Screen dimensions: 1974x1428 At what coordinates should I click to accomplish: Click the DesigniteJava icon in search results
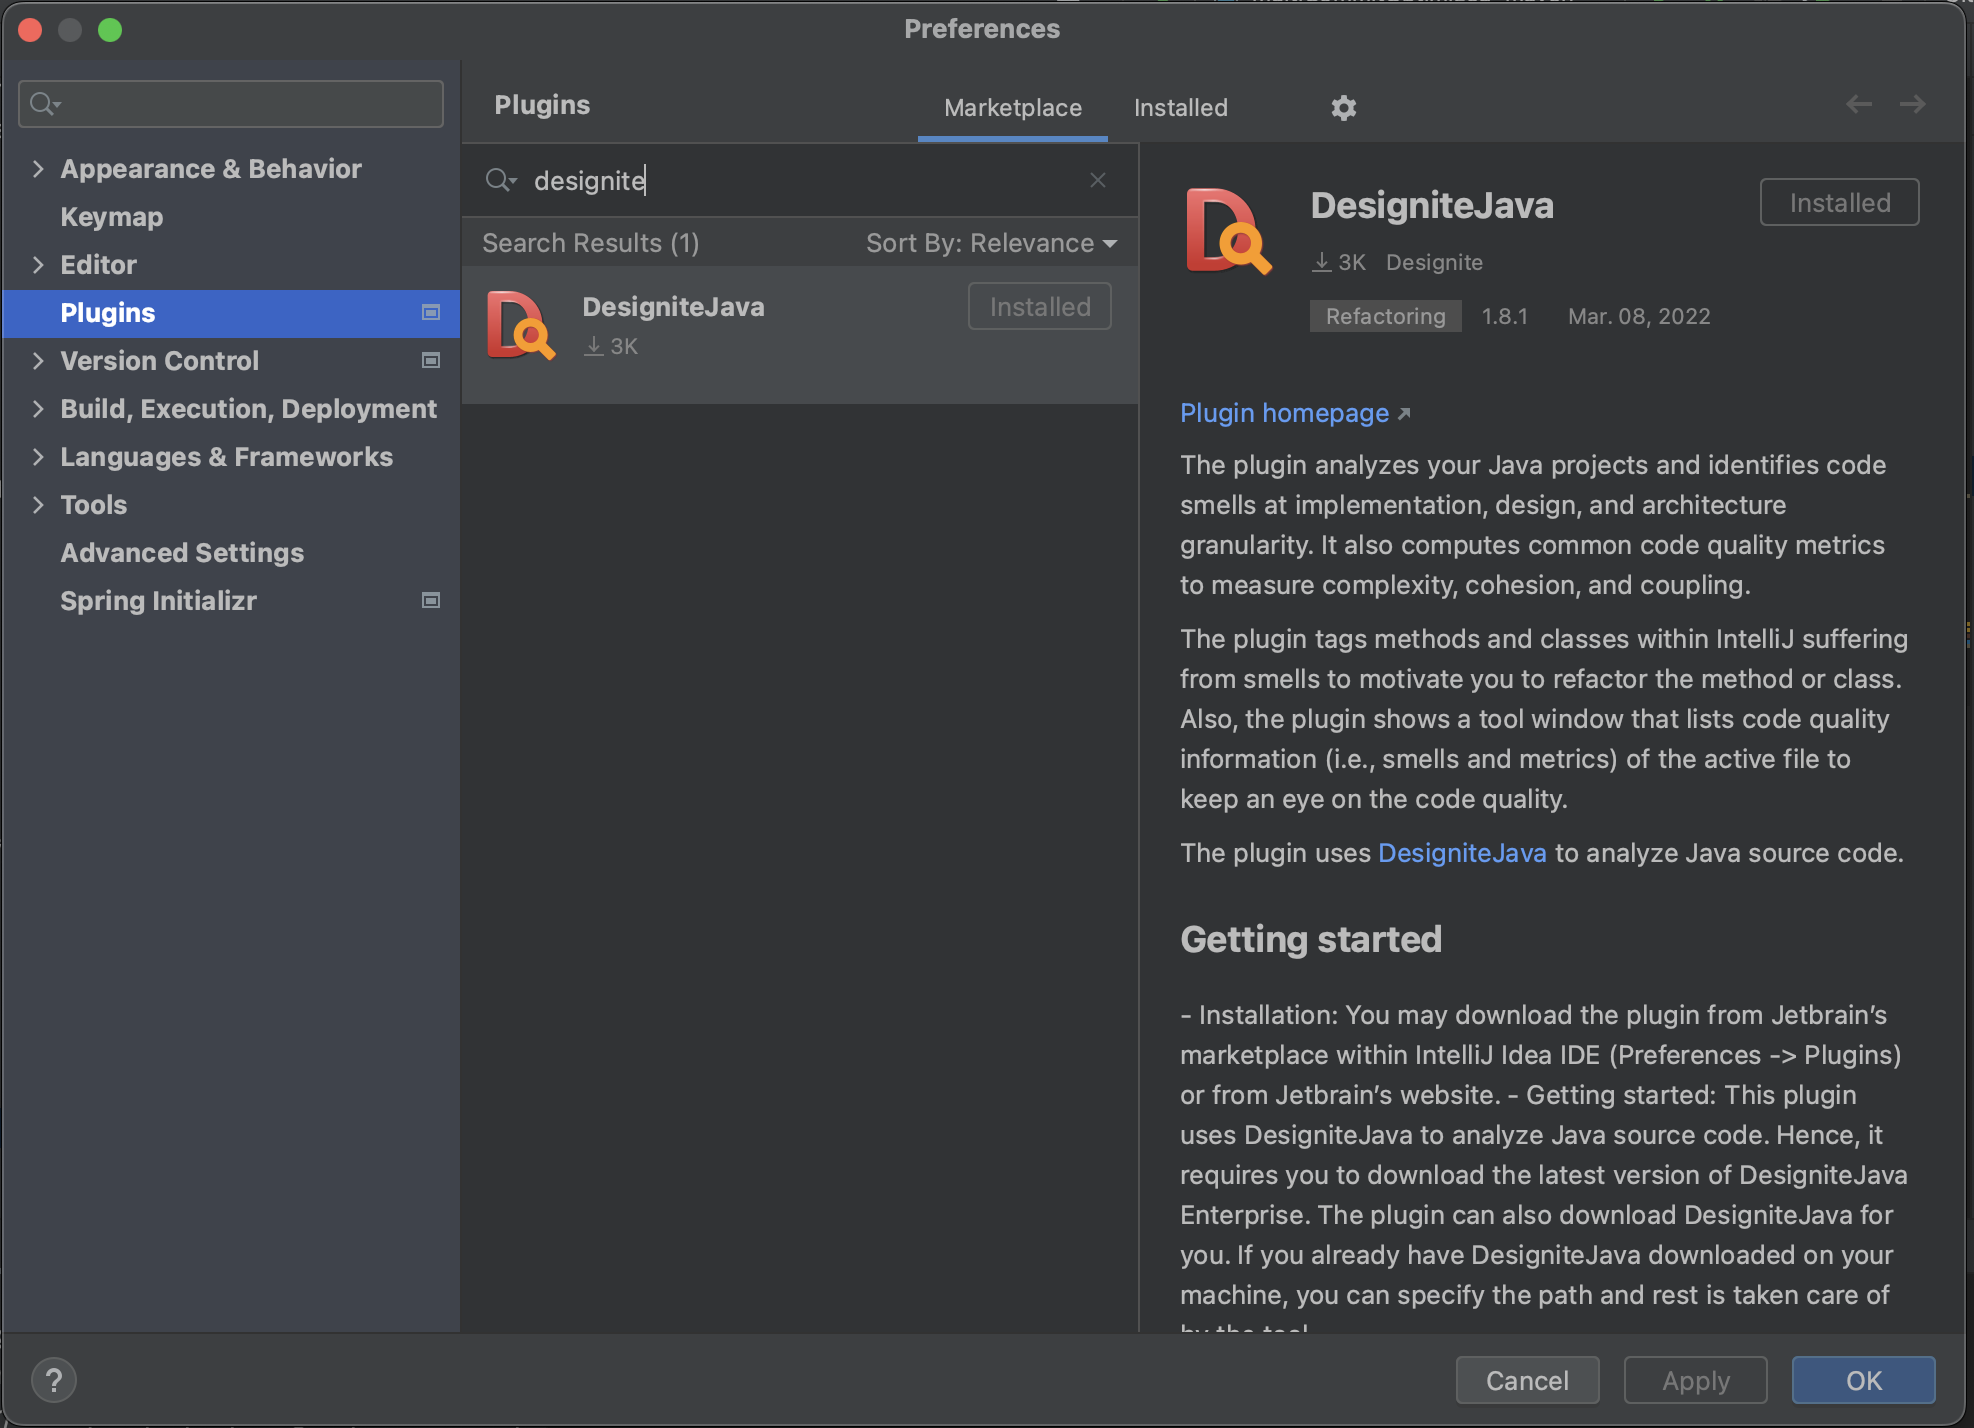(x=520, y=325)
